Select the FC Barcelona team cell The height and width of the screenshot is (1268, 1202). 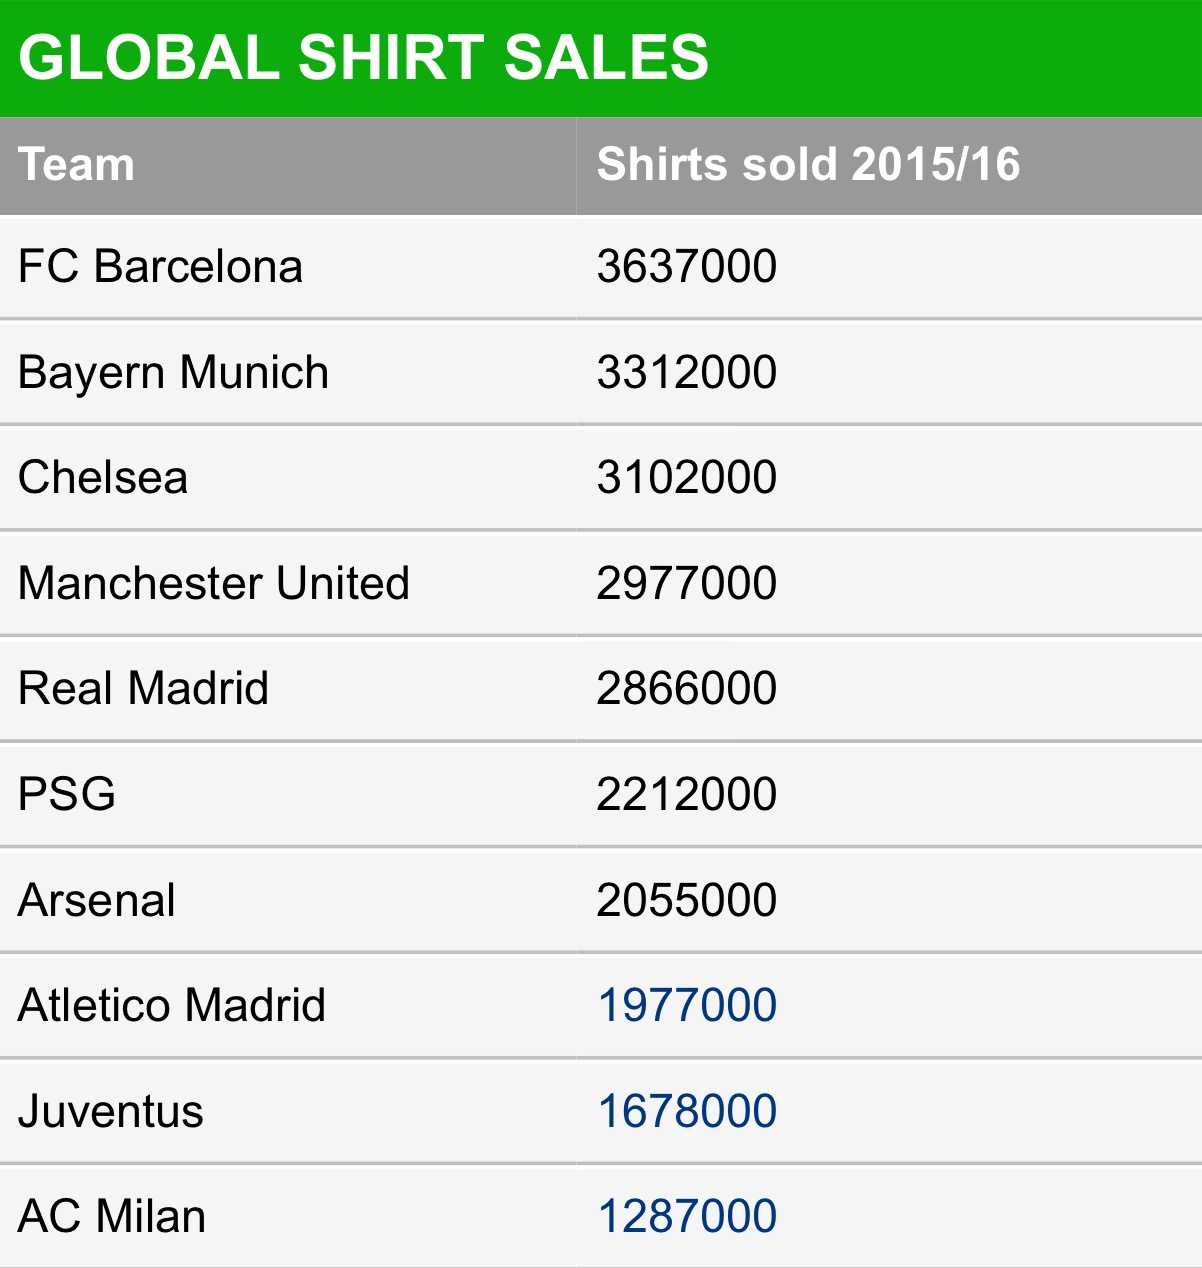click(x=160, y=267)
